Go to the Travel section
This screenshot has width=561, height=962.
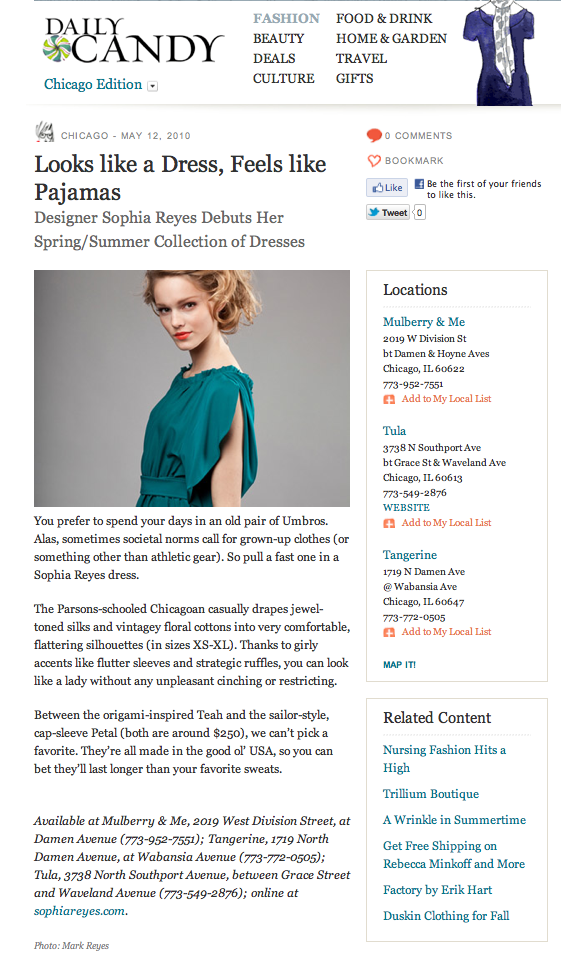[x=361, y=59]
